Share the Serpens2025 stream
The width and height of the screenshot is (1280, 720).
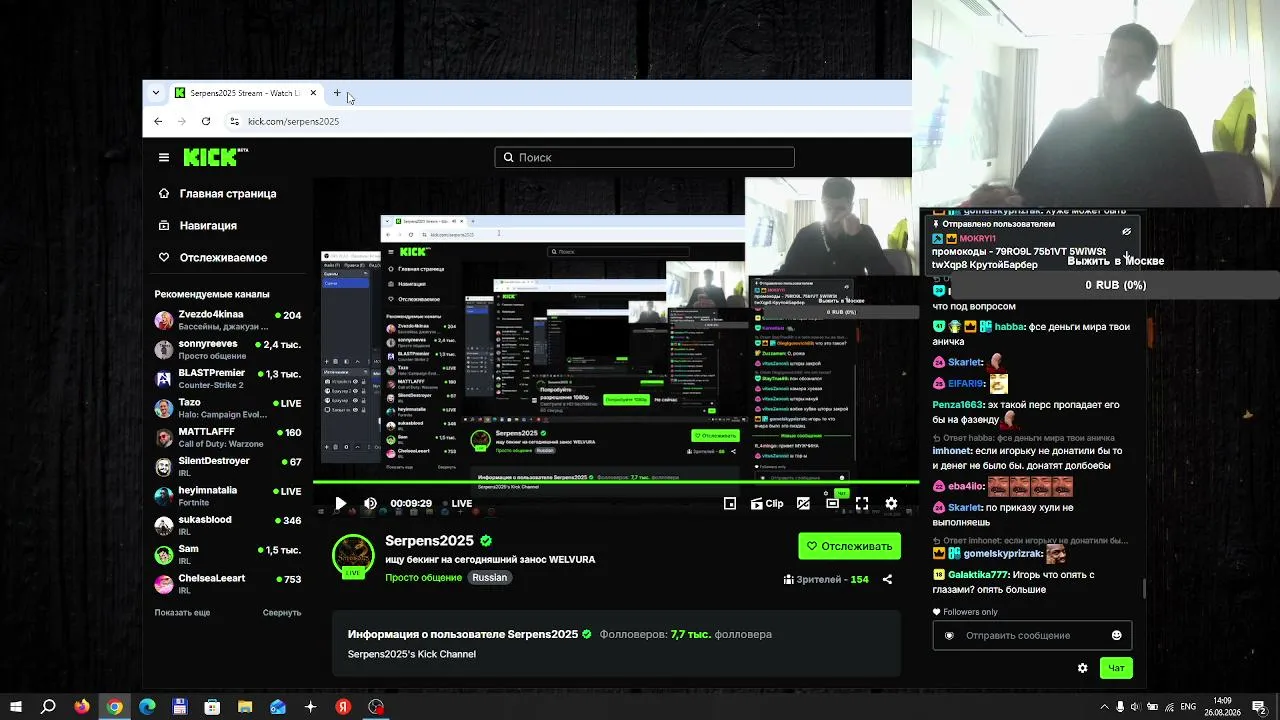pyautogui.click(x=887, y=579)
